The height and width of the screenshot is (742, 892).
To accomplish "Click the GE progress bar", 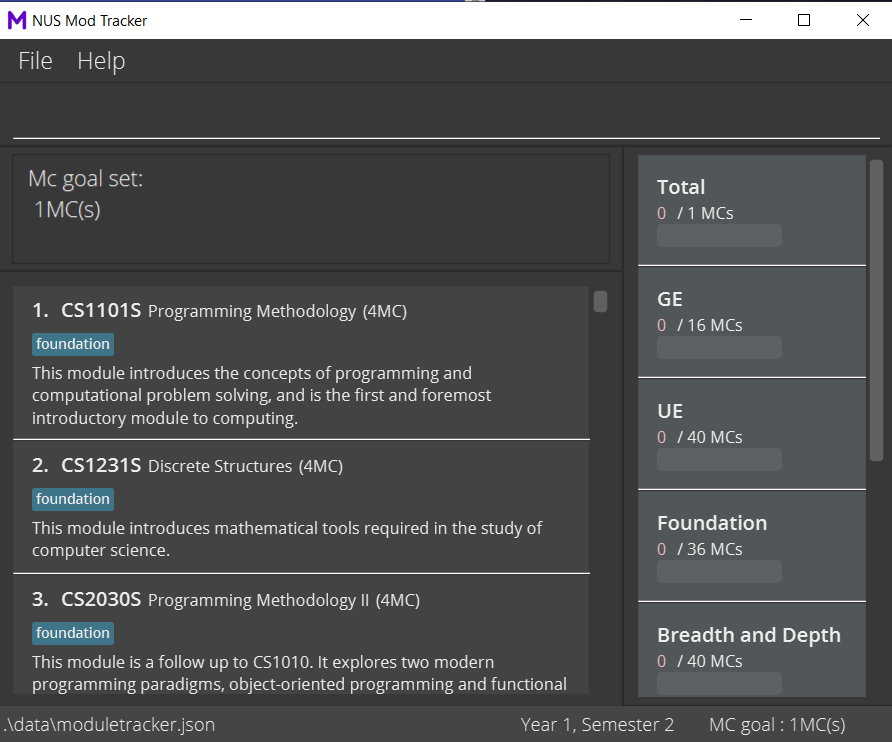I will coord(719,348).
